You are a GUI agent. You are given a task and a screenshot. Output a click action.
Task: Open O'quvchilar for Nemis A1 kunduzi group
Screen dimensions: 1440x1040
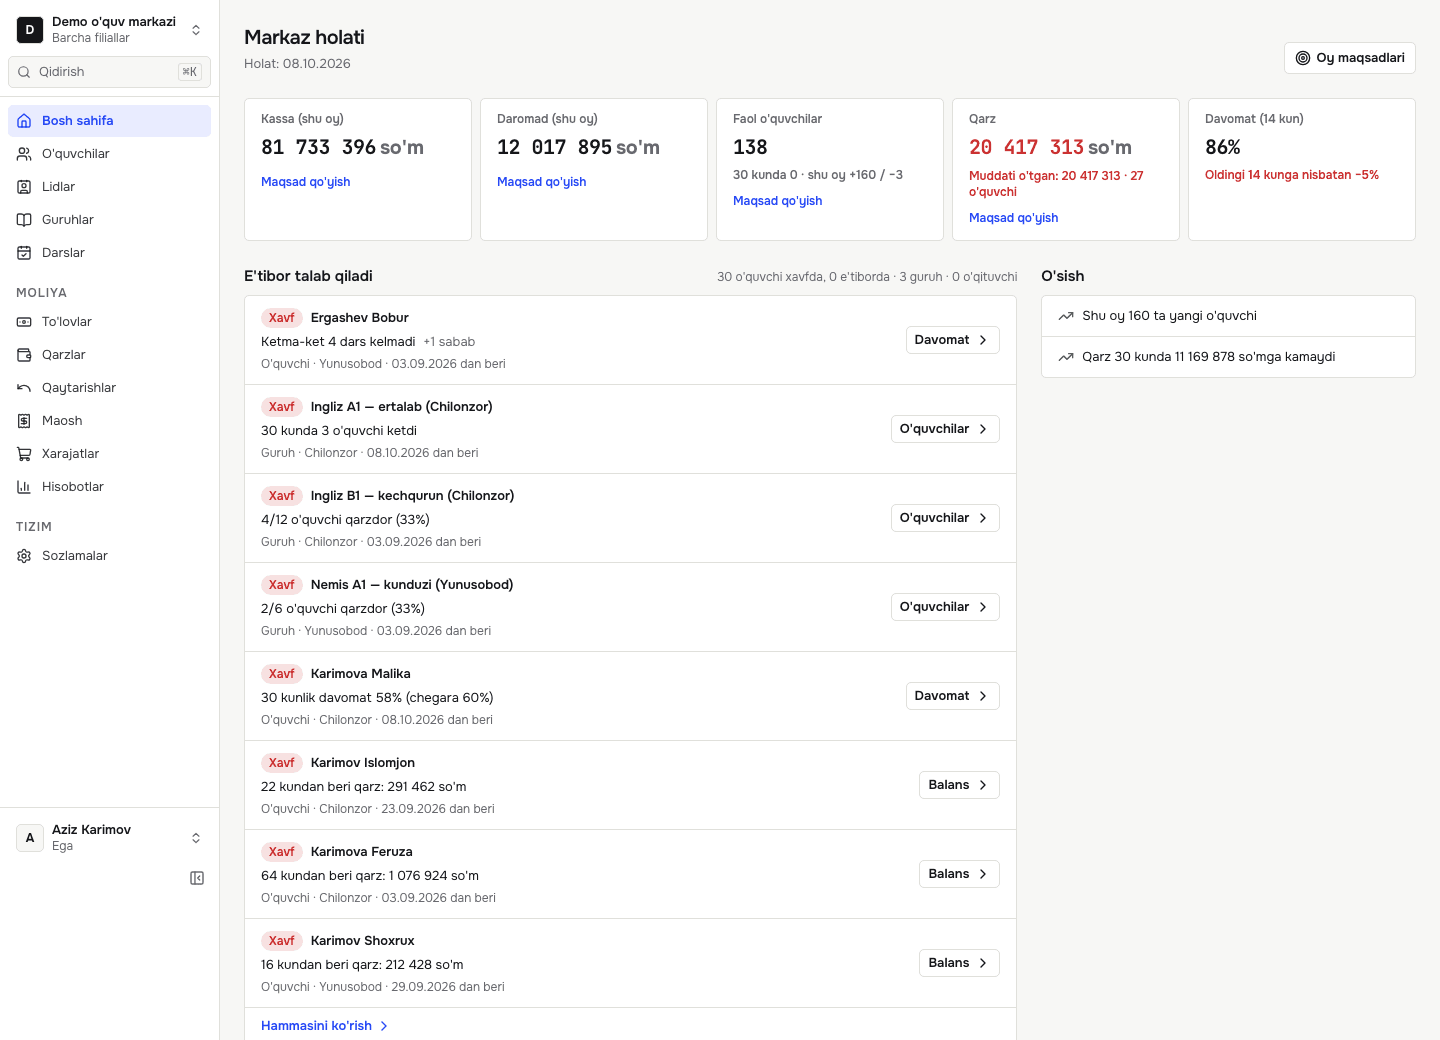click(x=945, y=607)
